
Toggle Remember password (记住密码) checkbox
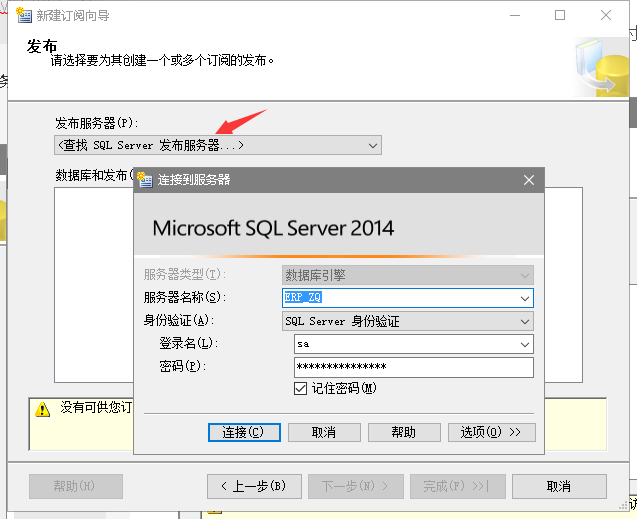pyautogui.click(x=300, y=389)
